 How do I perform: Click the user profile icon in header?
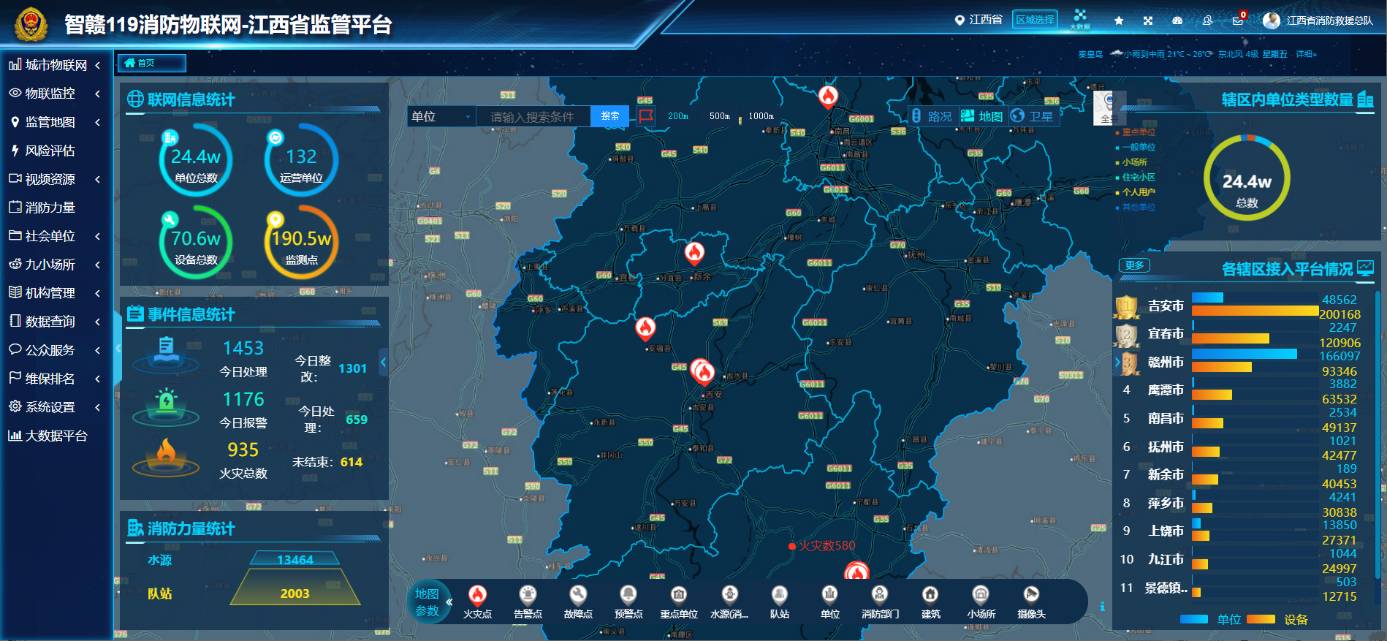(1208, 21)
